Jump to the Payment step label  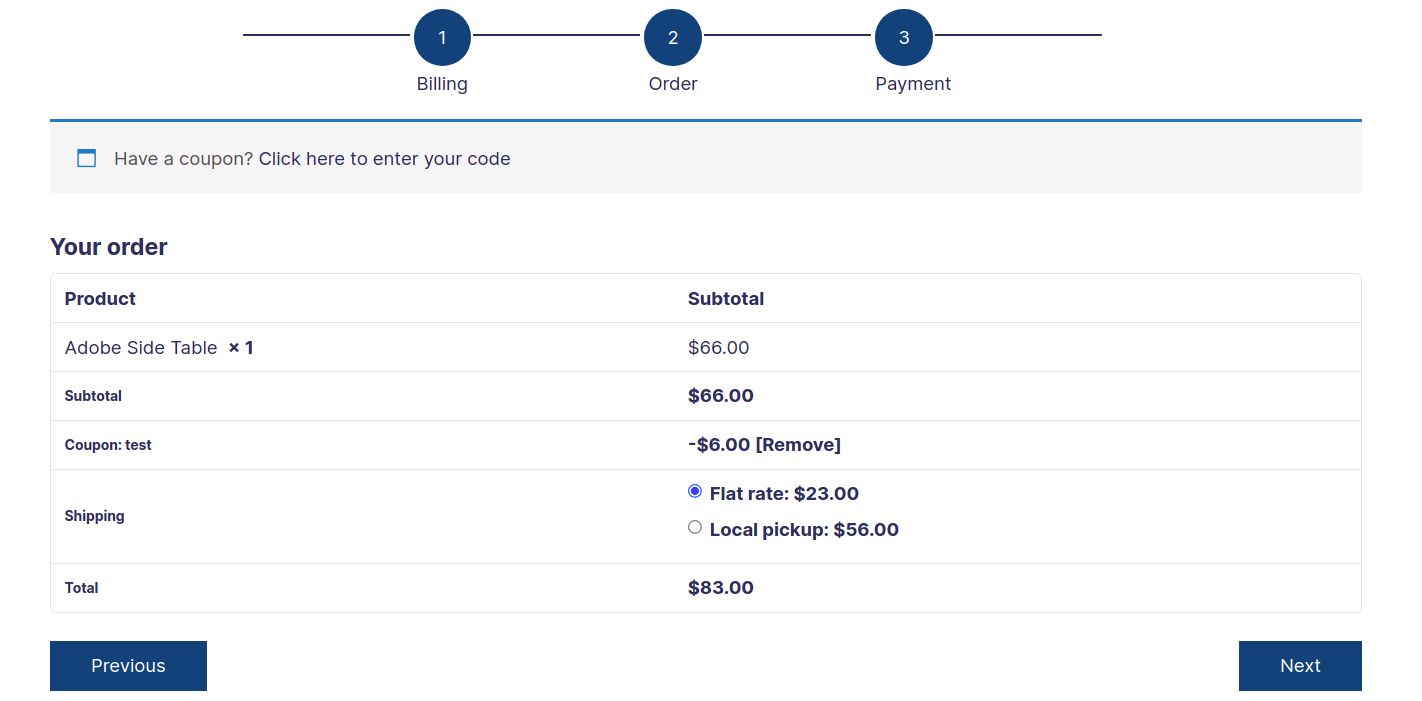[913, 84]
